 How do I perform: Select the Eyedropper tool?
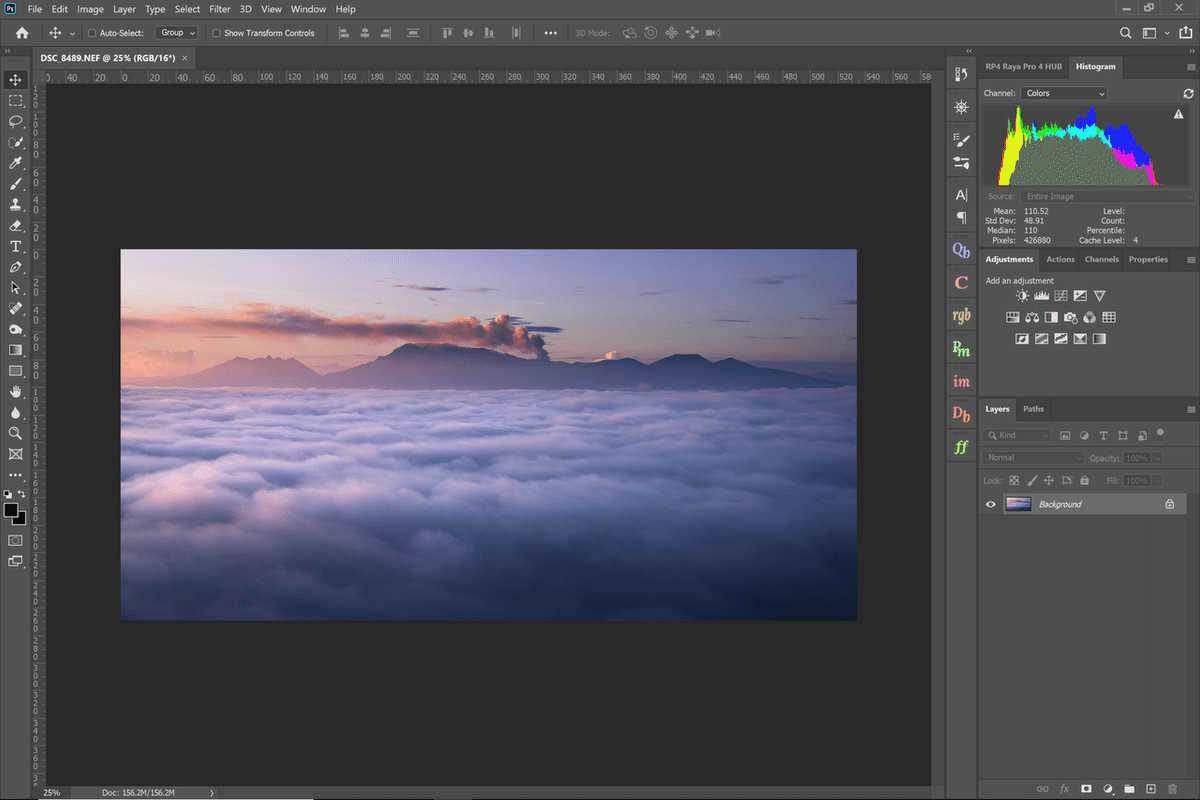pos(15,163)
